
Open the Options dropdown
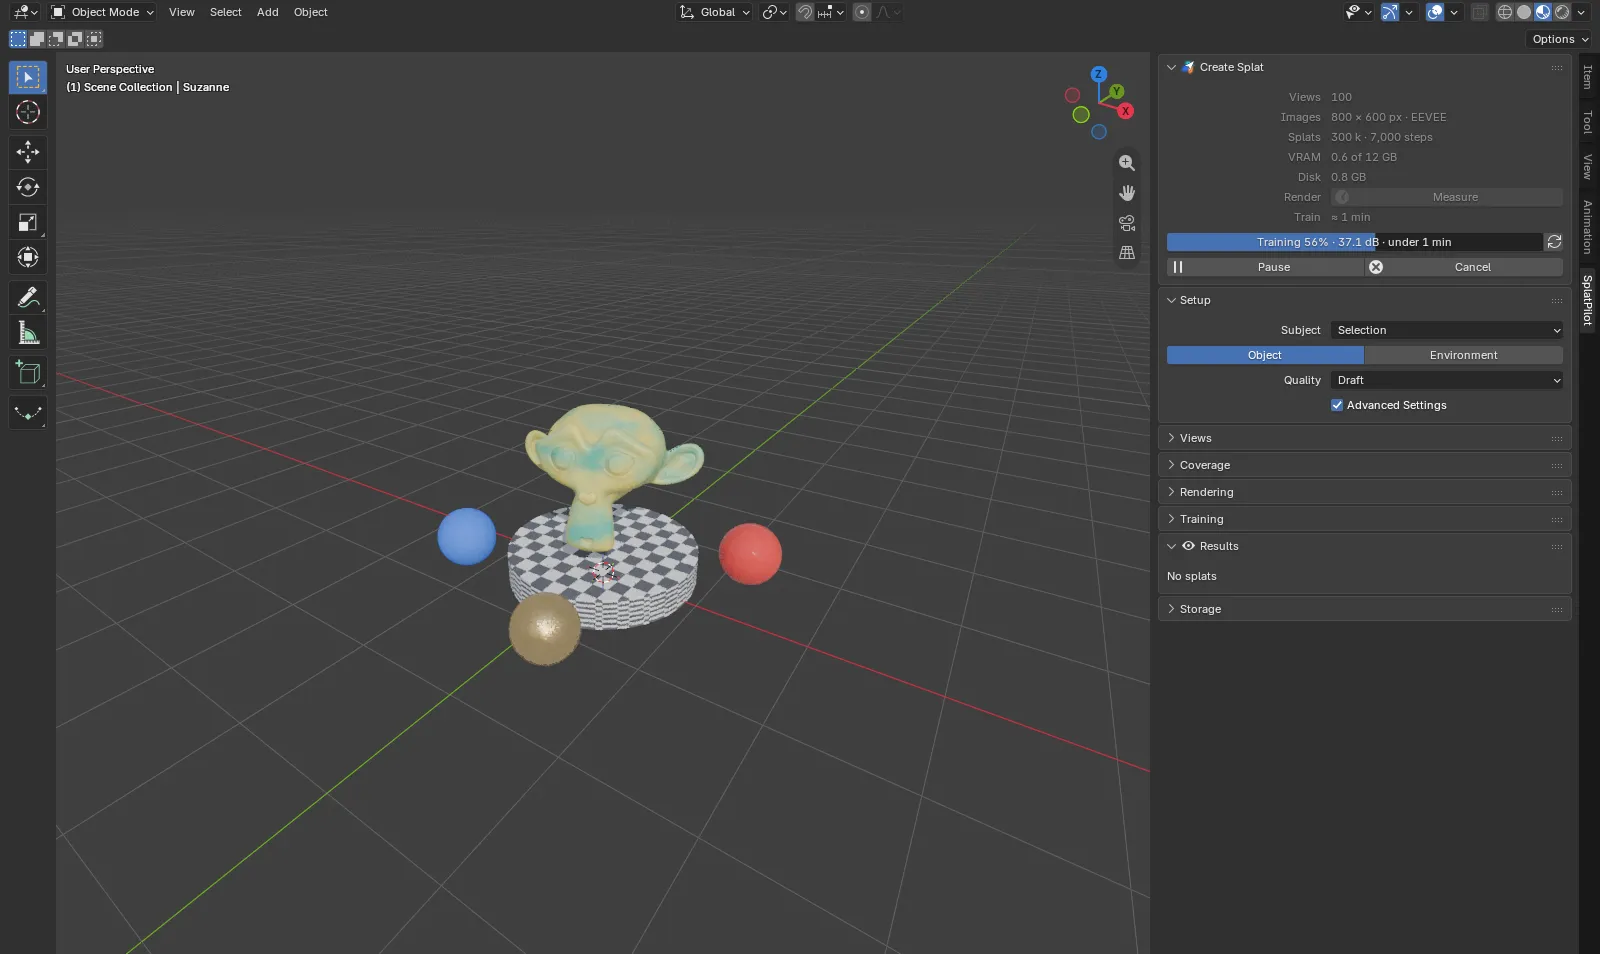click(x=1560, y=39)
